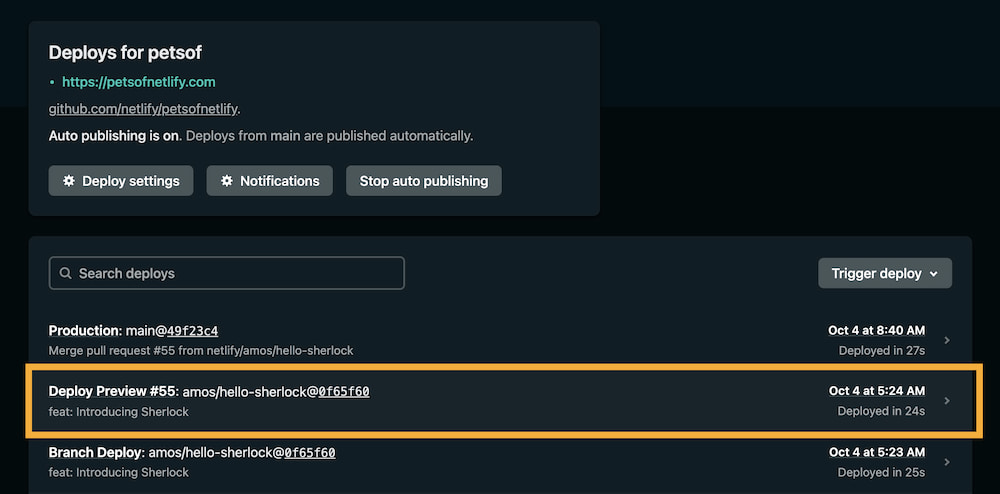
Task: Expand the Branch Deploy row chevron
Action: [x=947, y=462]
